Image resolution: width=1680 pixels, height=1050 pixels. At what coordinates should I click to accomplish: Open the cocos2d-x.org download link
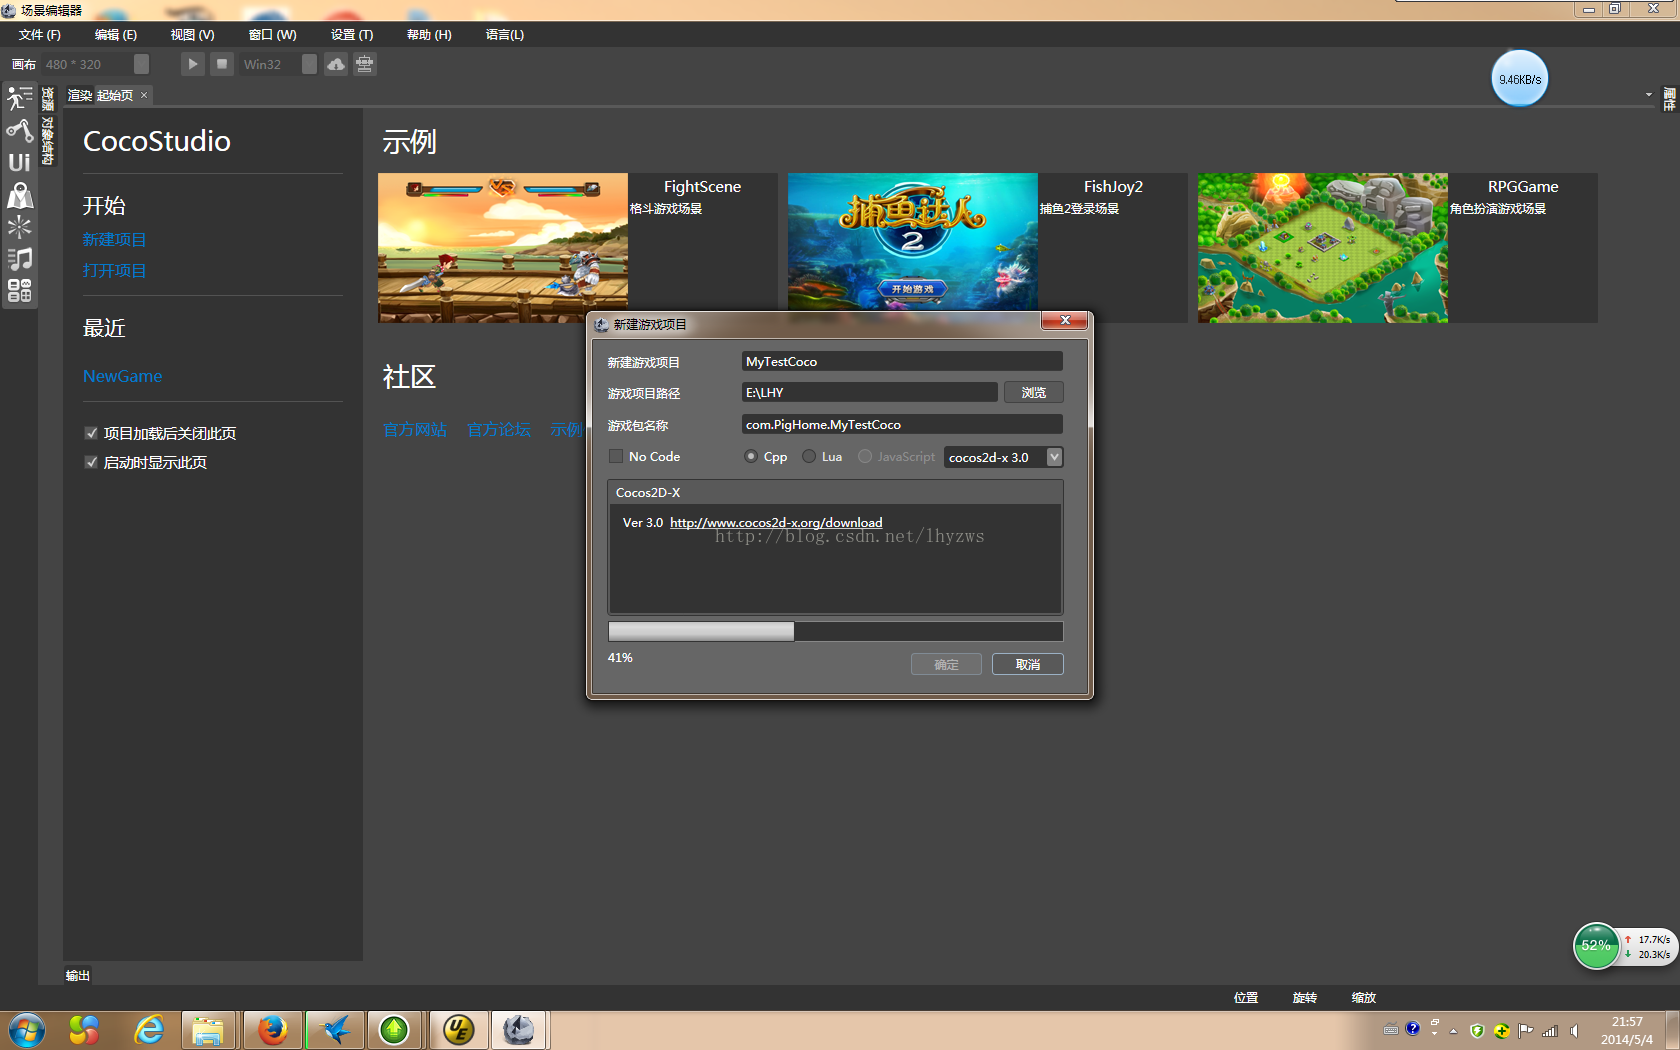pos(776,522)
